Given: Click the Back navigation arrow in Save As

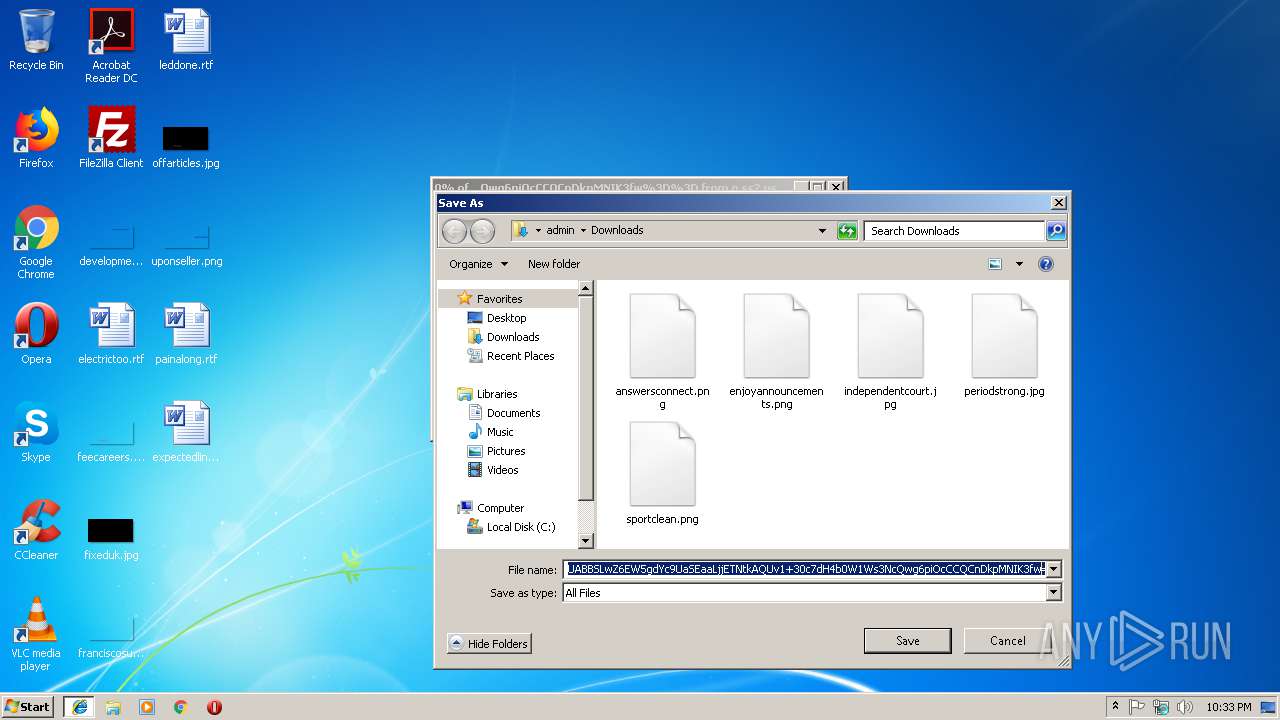Looking at the screenshot, I should [454, 231].
